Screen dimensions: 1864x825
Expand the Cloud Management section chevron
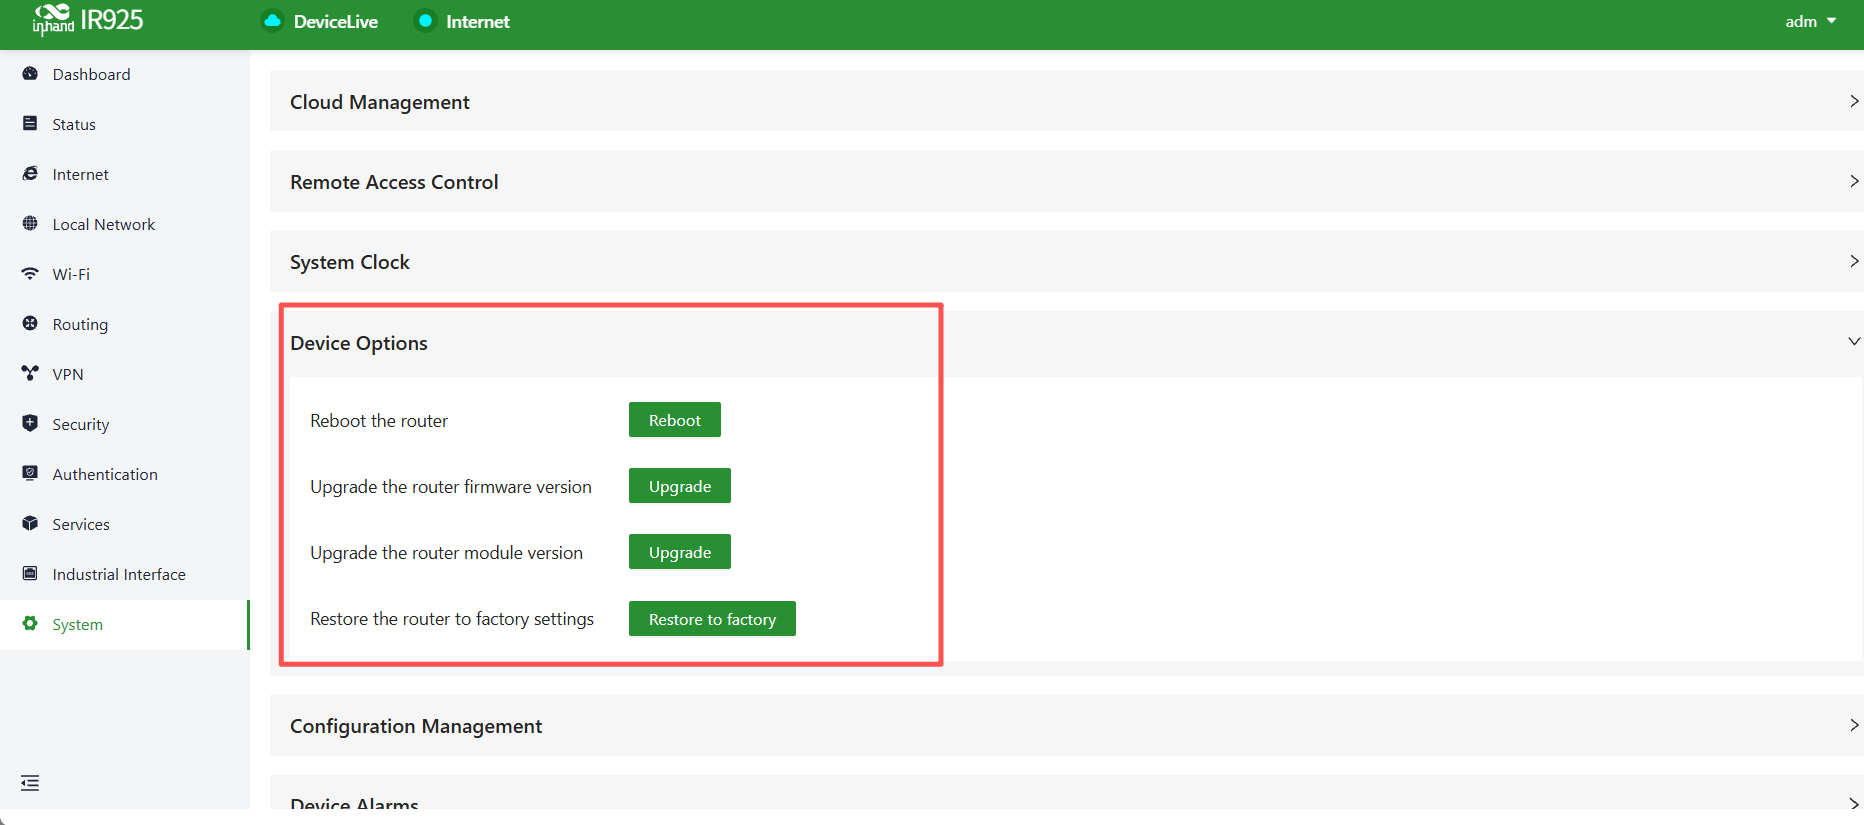coord(1854,101)
